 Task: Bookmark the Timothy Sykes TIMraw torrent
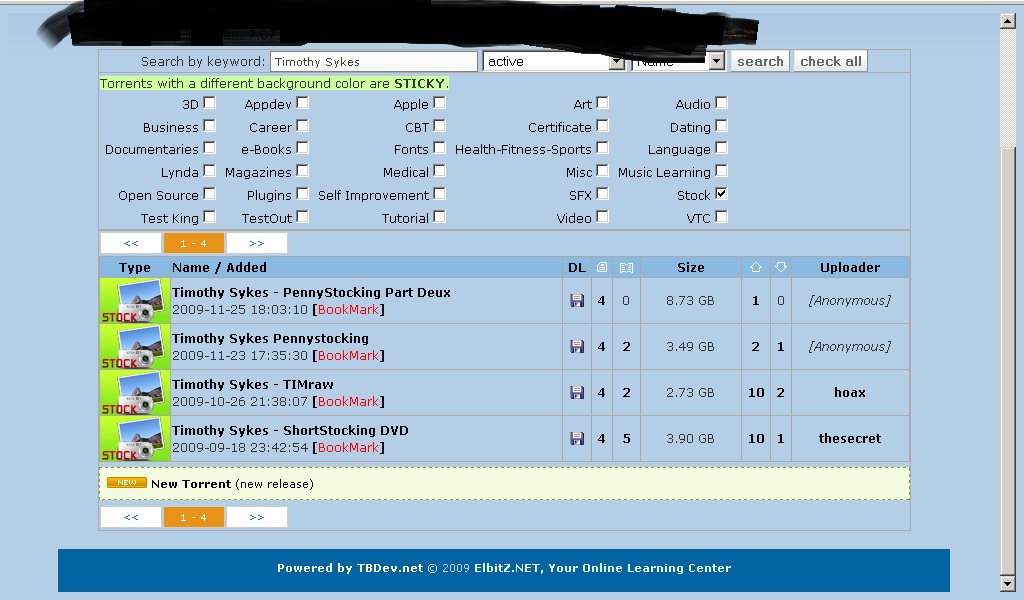coord(348,402)
